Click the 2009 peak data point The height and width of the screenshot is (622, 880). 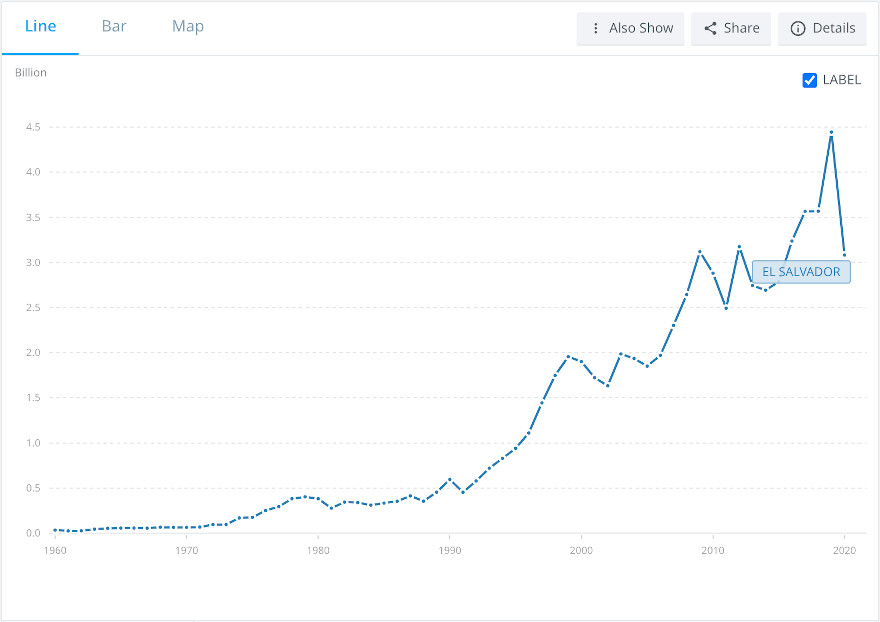[x=700, y=251]
